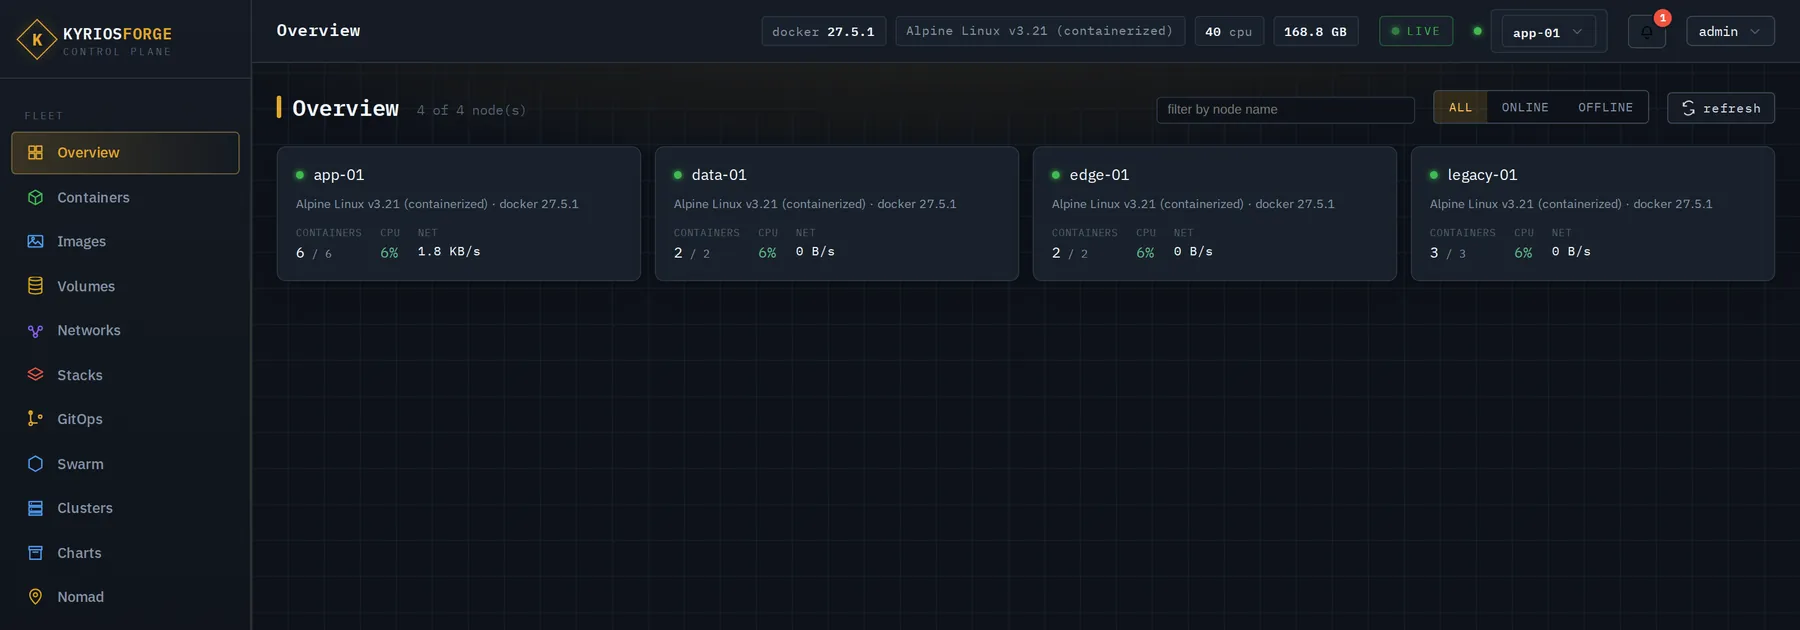Screen dimensions: 1800x630
Task: Click the 168.8 GB header badge
Action: point(1315,31)
